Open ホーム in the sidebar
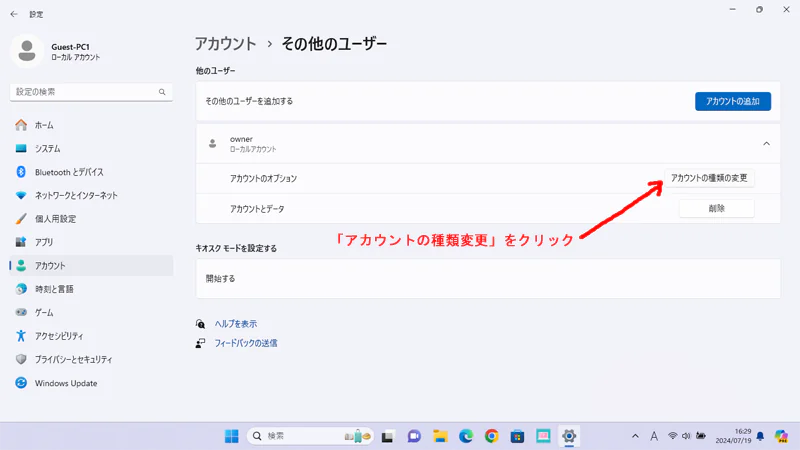The width and height of the screenshot is (800, 450). coord(91,125)
